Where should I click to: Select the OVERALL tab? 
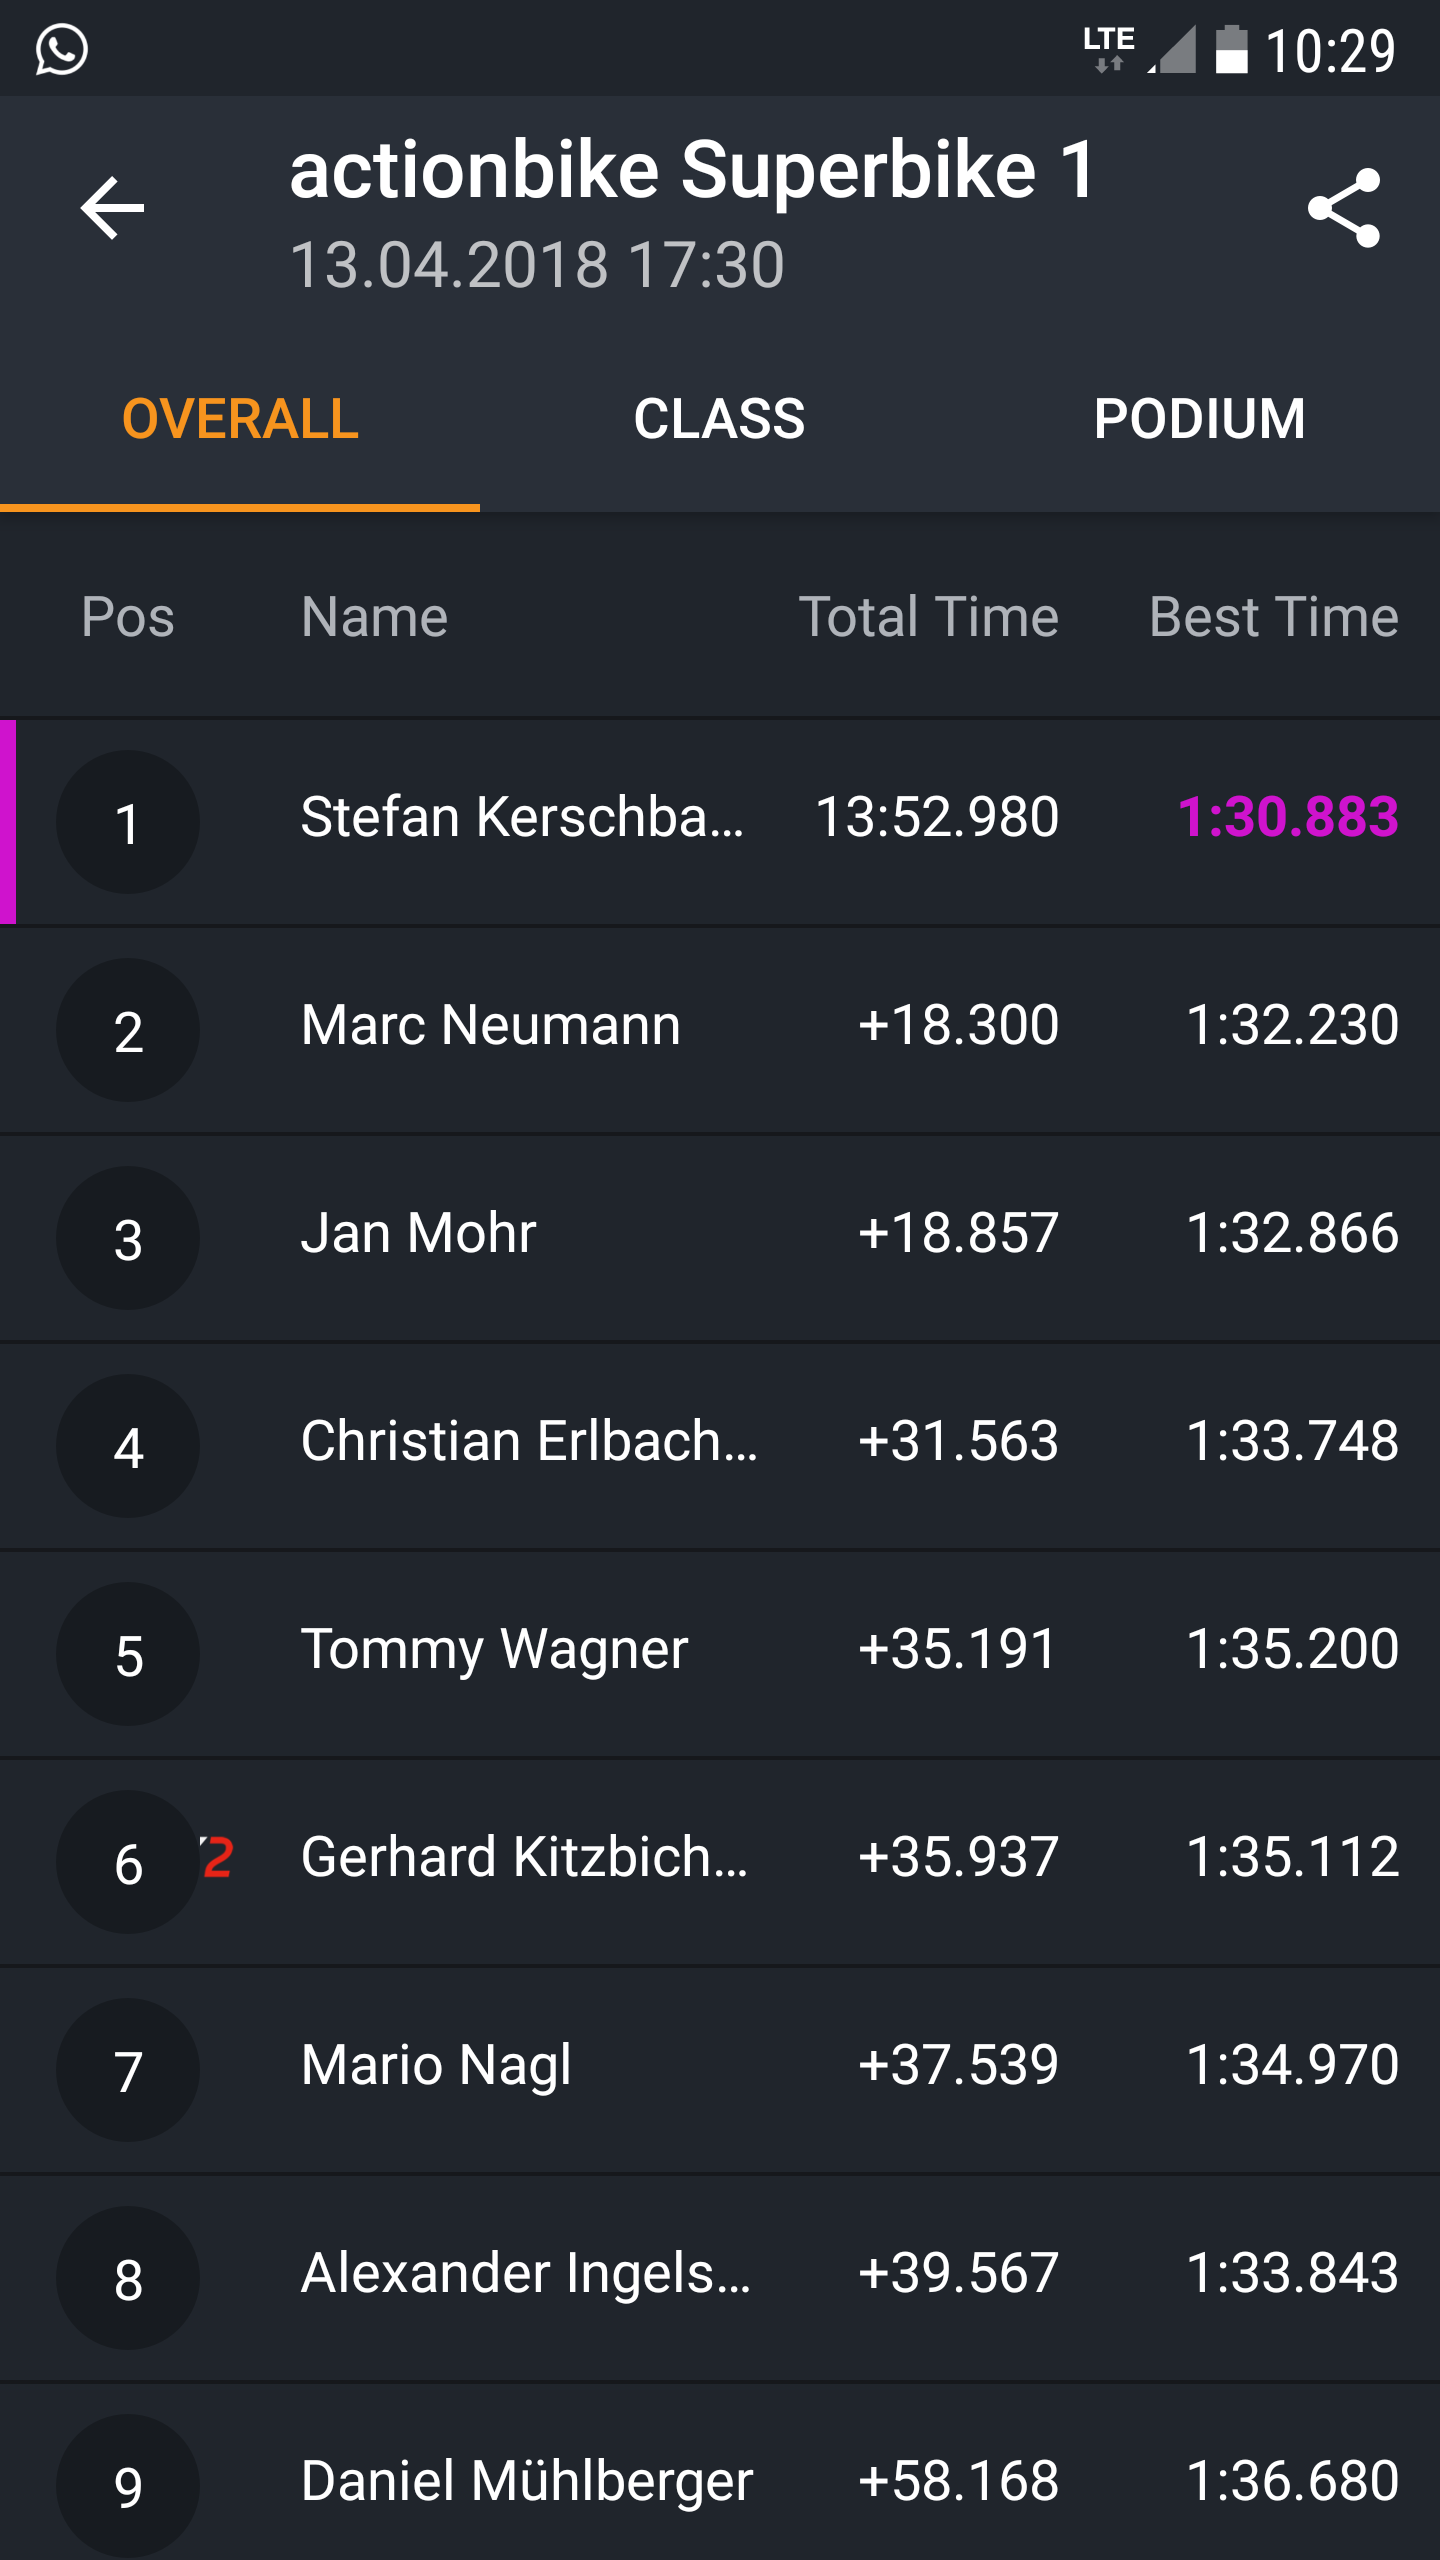(240, 419)
